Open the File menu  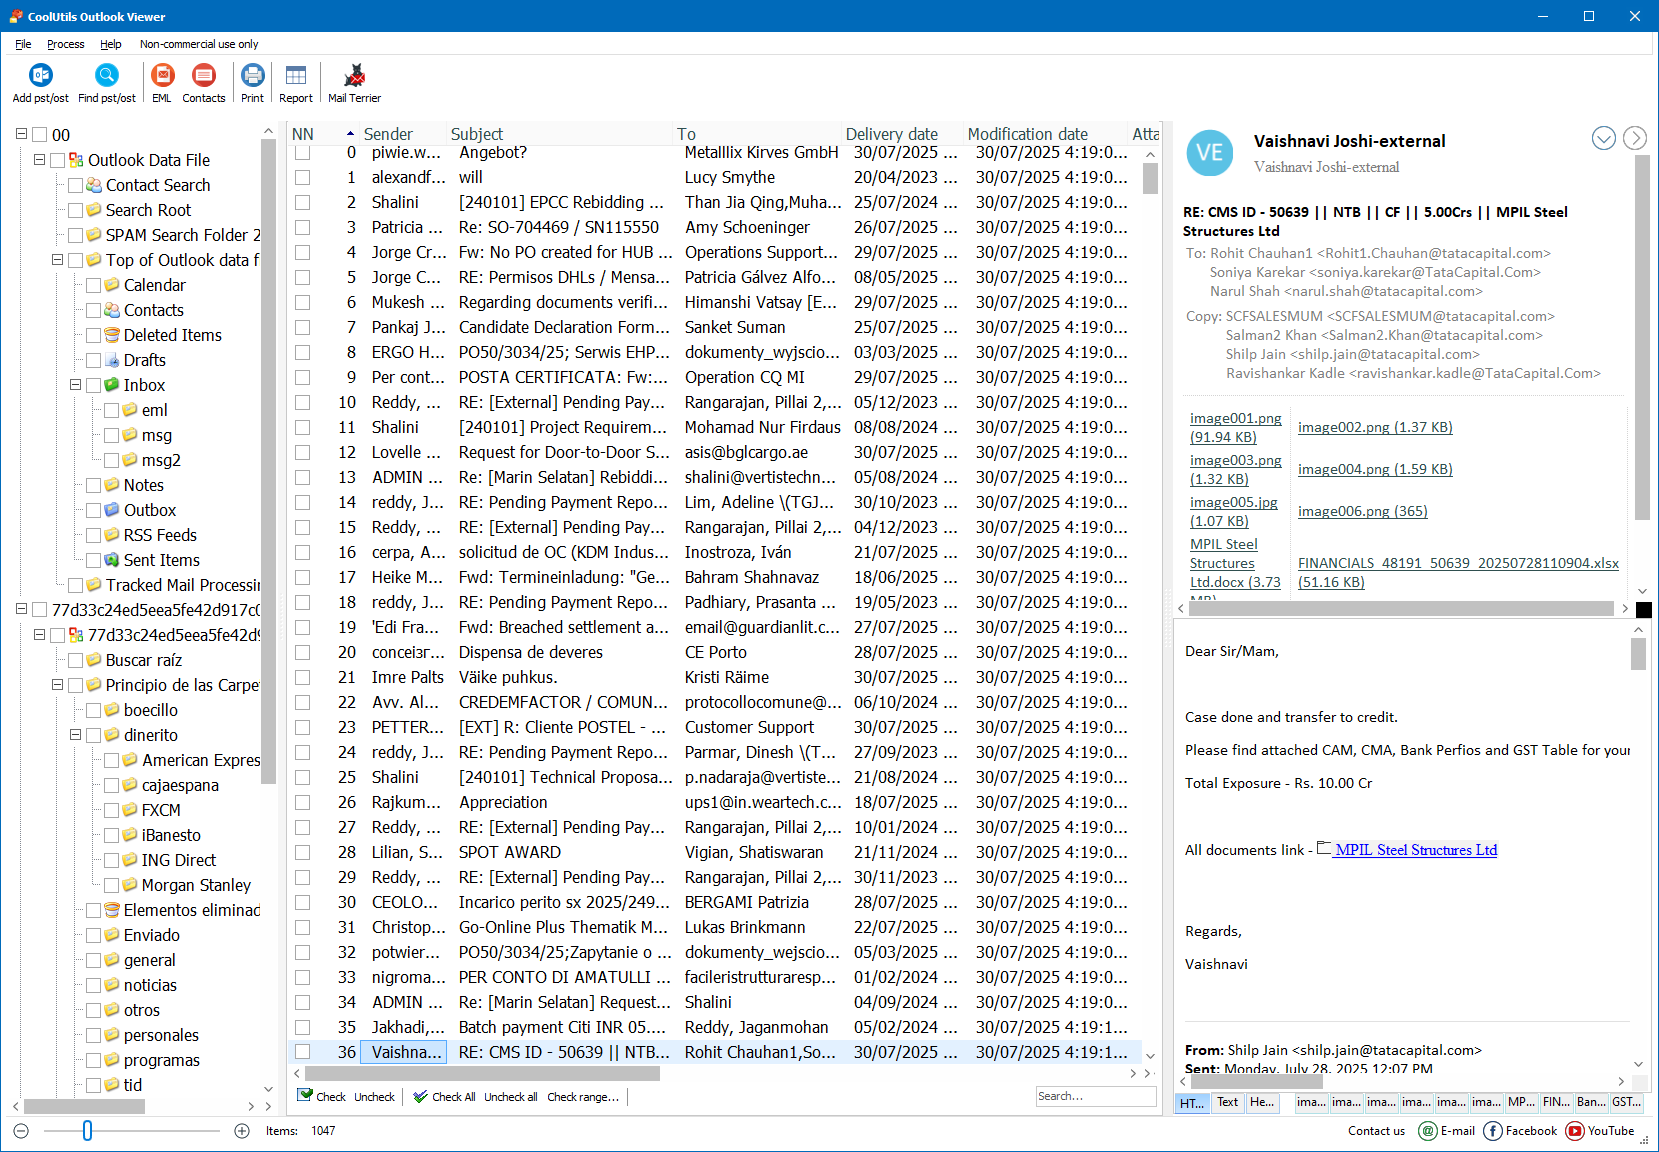click(x=23, y=44)
